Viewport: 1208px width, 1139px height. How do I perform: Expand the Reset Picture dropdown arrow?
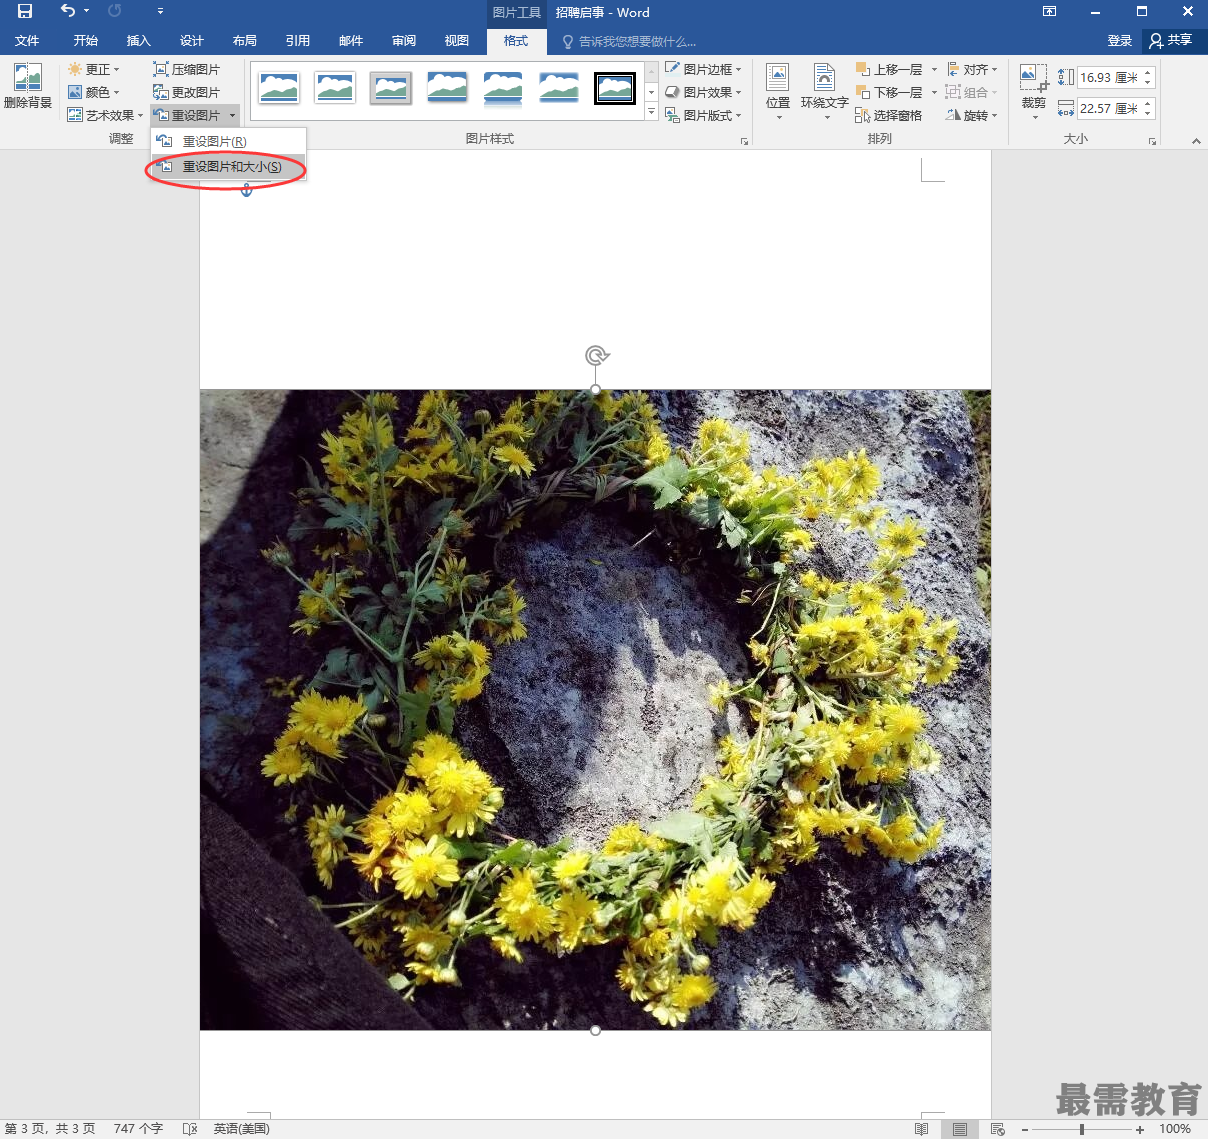(232, 115)
